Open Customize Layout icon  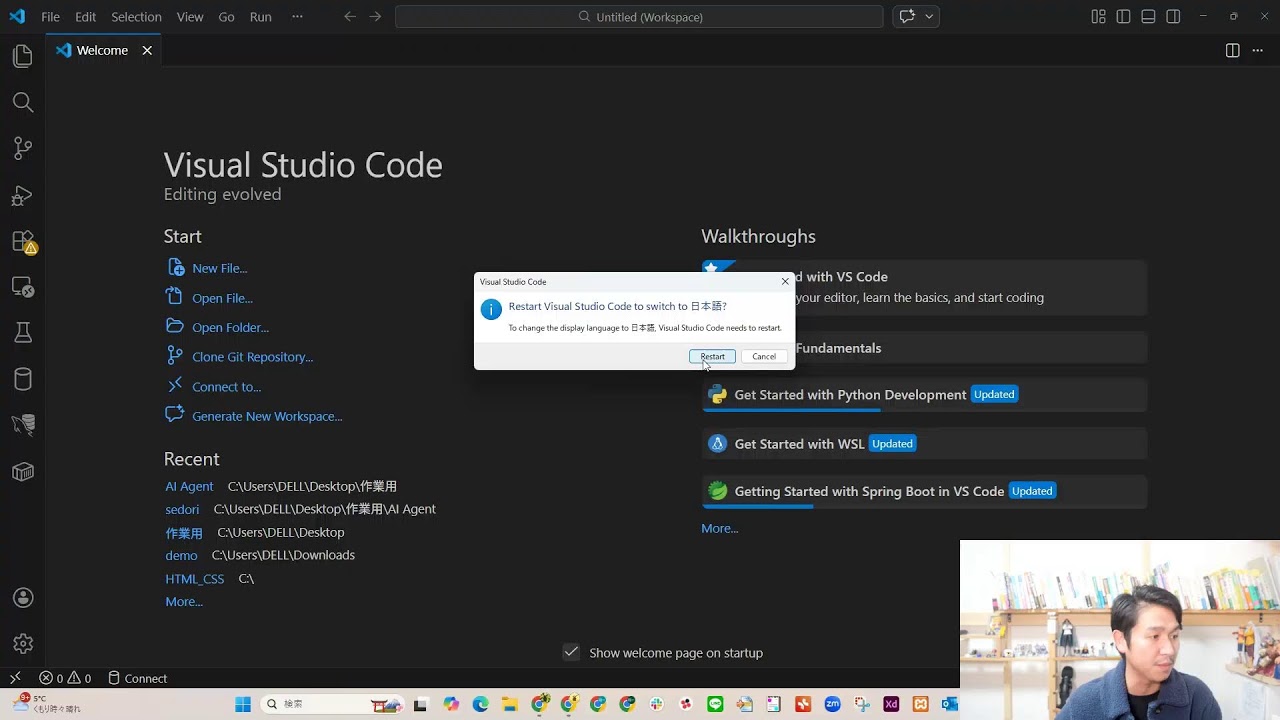tap(1098, 17)
